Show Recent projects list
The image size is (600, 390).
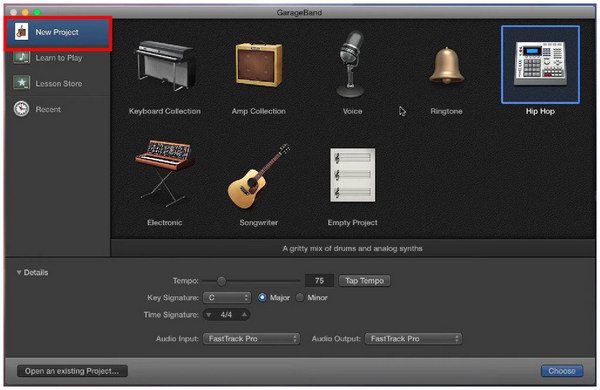click(x=58, y=109)
